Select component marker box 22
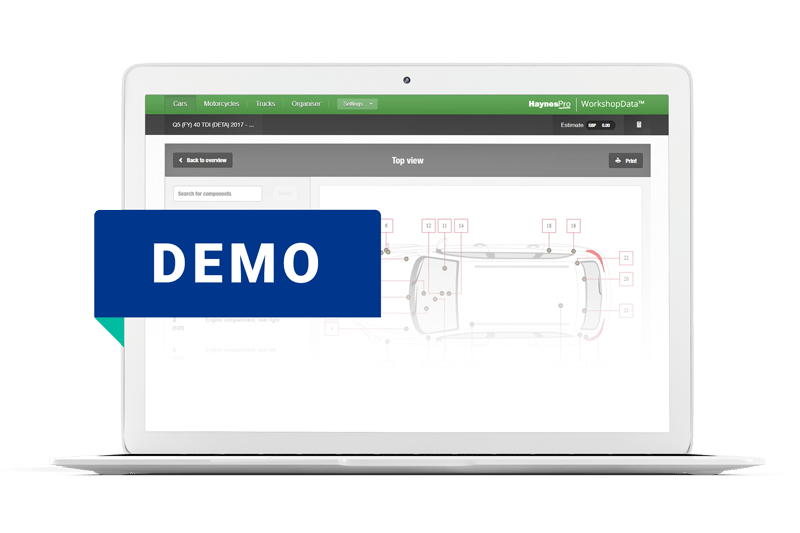 pos(626,258)
